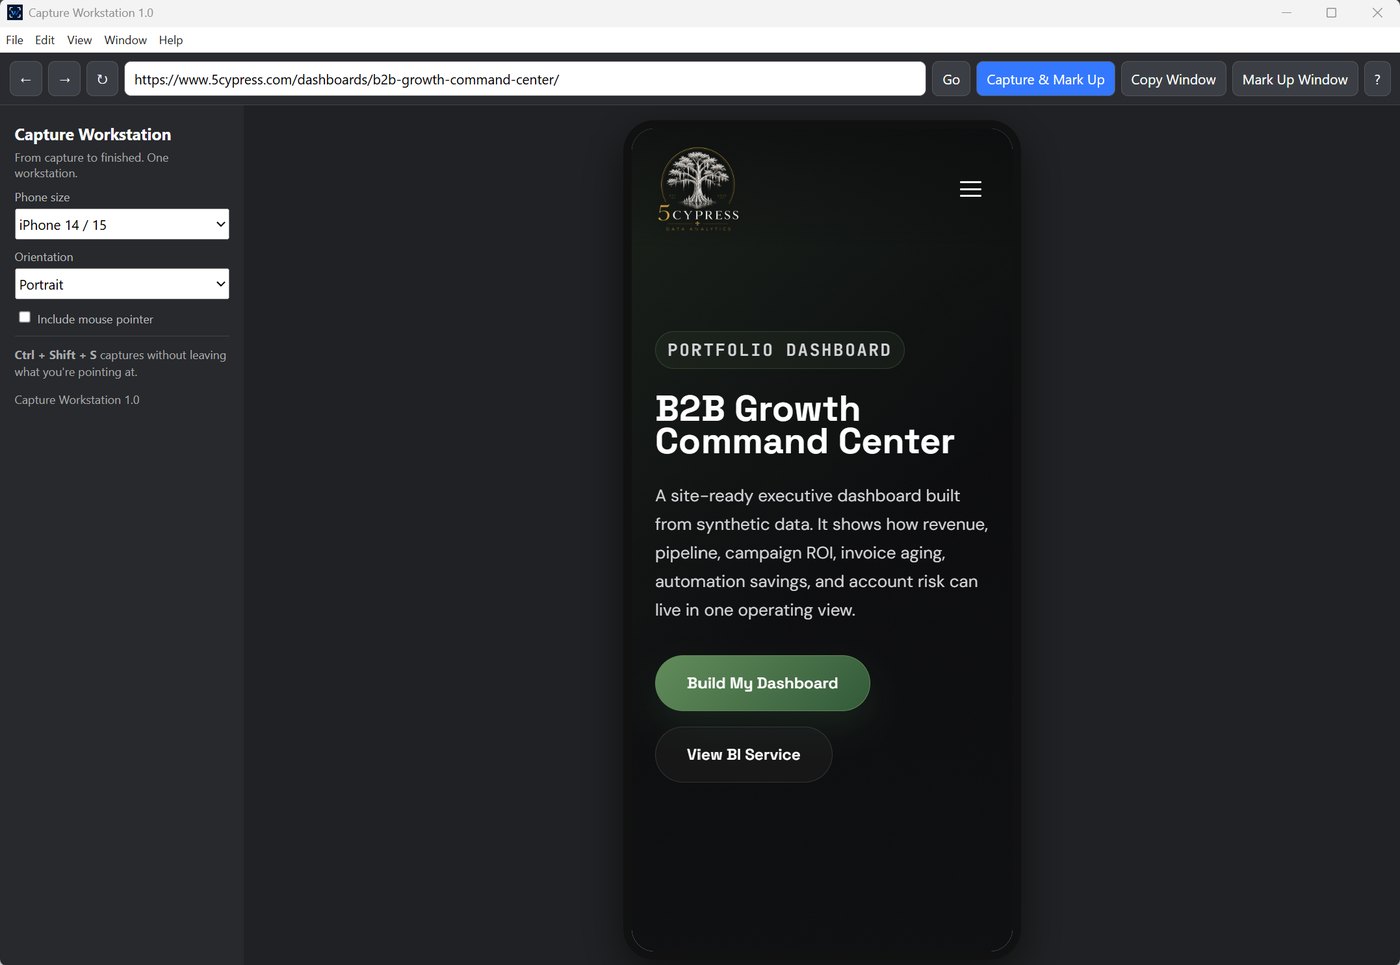Maximize the Capture Workstation window
The image size is (1400, 965).
click(x=1331, y=13)
